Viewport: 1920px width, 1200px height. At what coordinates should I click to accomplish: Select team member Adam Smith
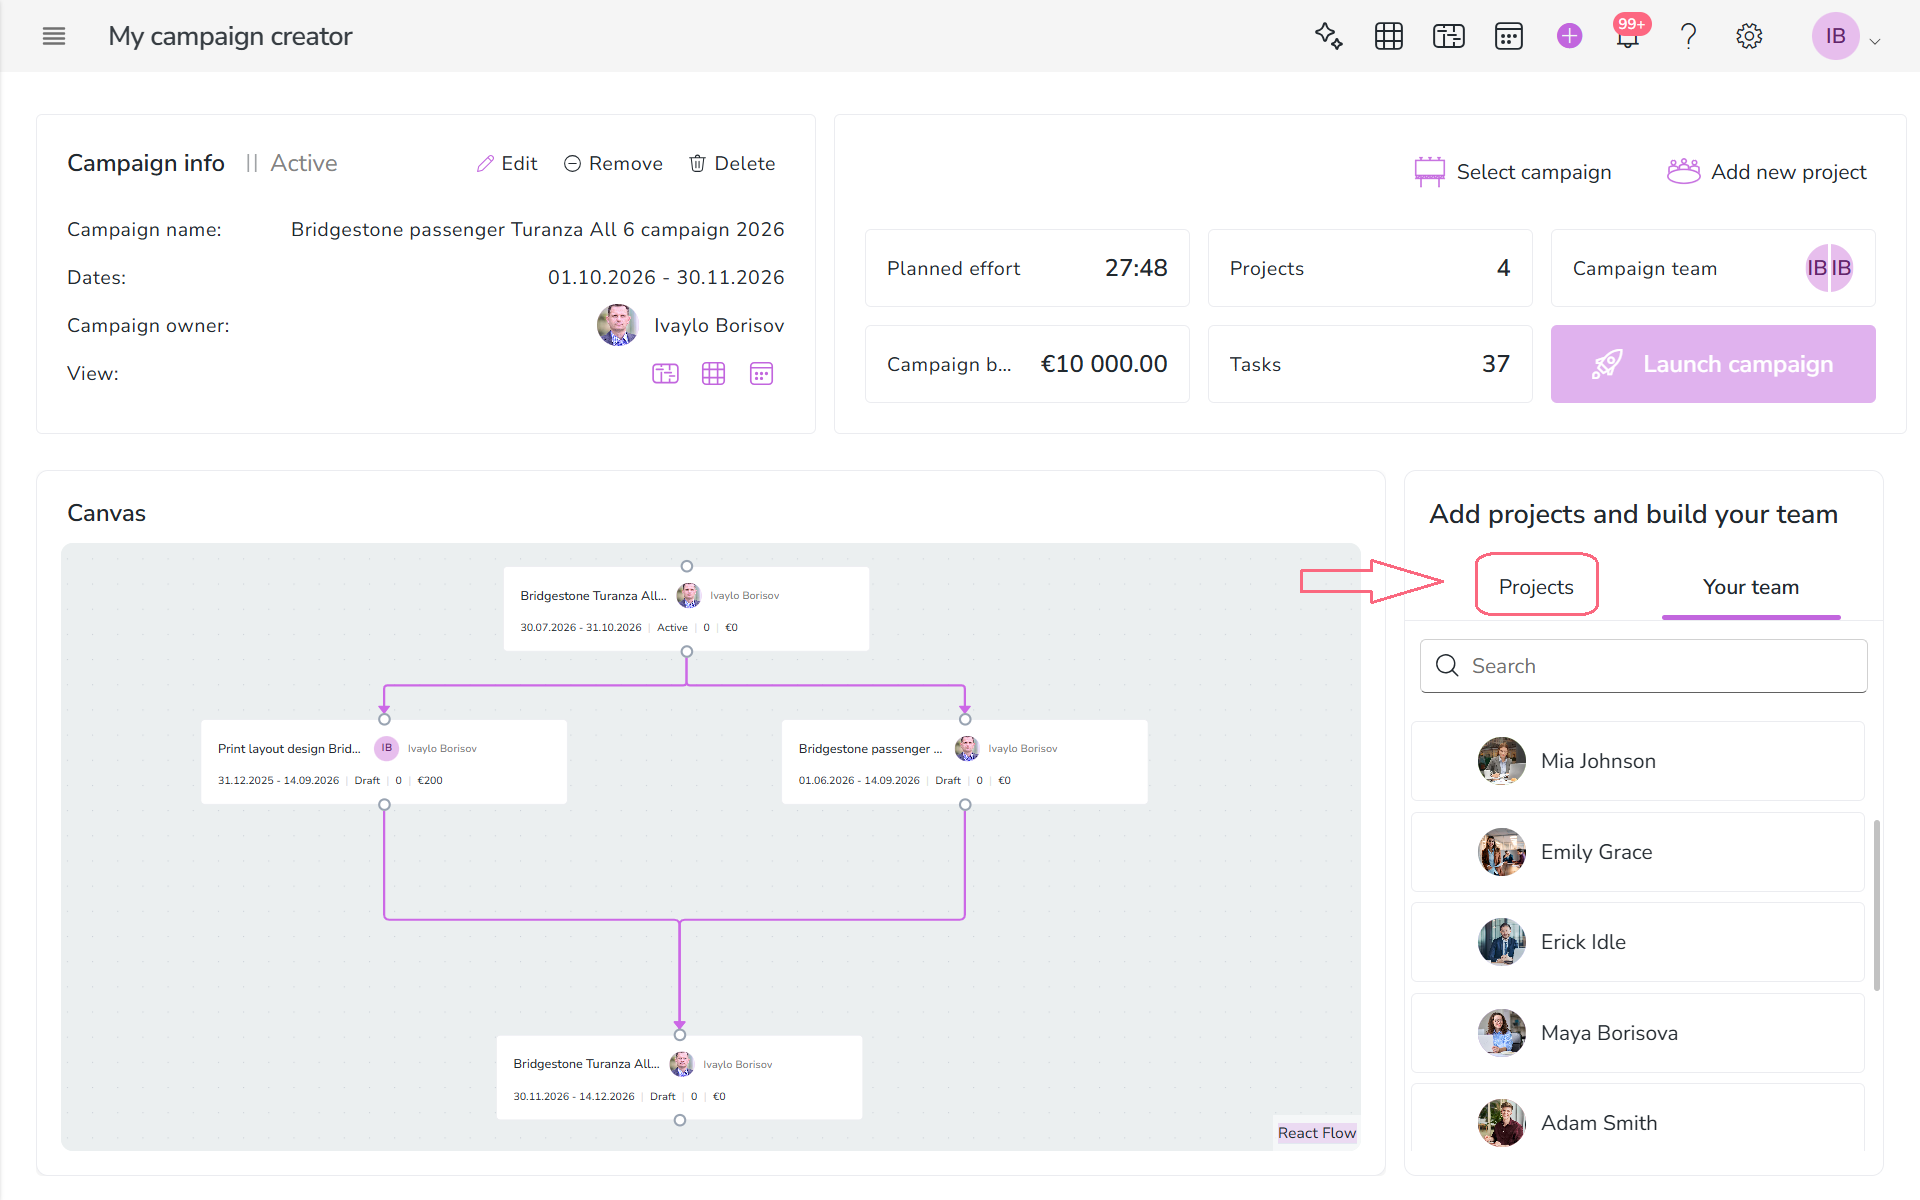pos(1638,1120)
